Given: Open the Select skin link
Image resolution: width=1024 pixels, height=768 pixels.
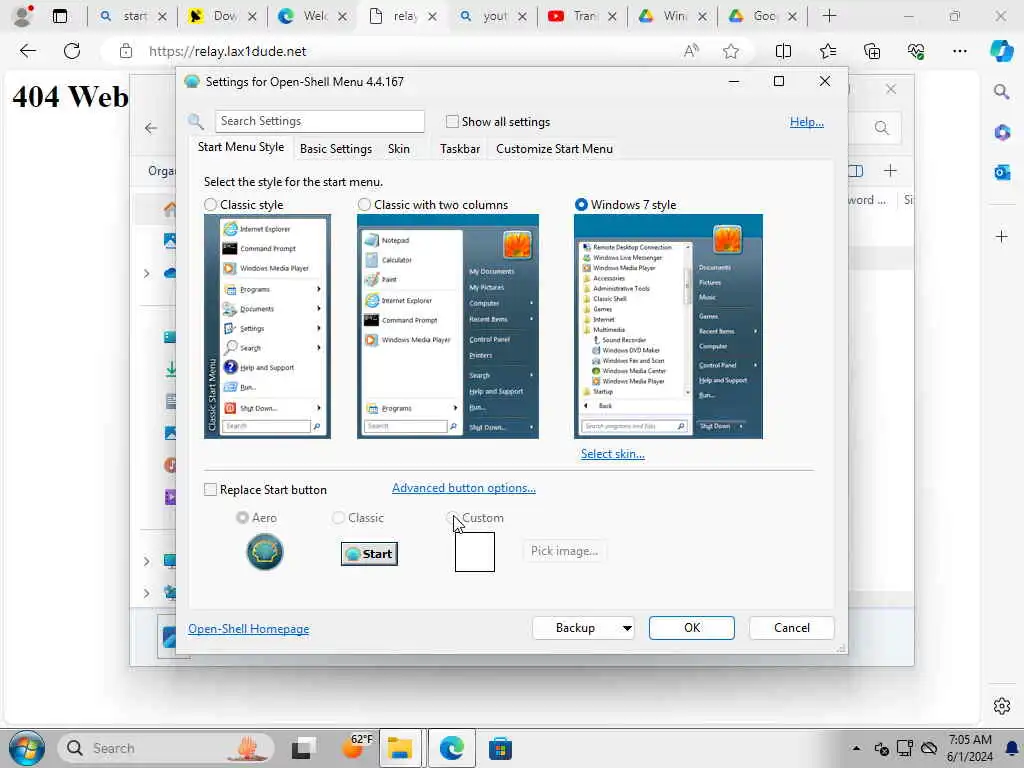Looking at the screenshot, I should click(613, 454).
